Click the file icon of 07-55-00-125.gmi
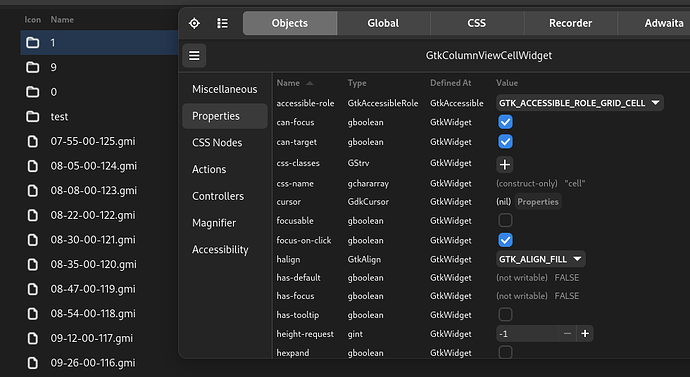This screenshot has height=377, width=690. pyautogui.click(x=33, y=142)
